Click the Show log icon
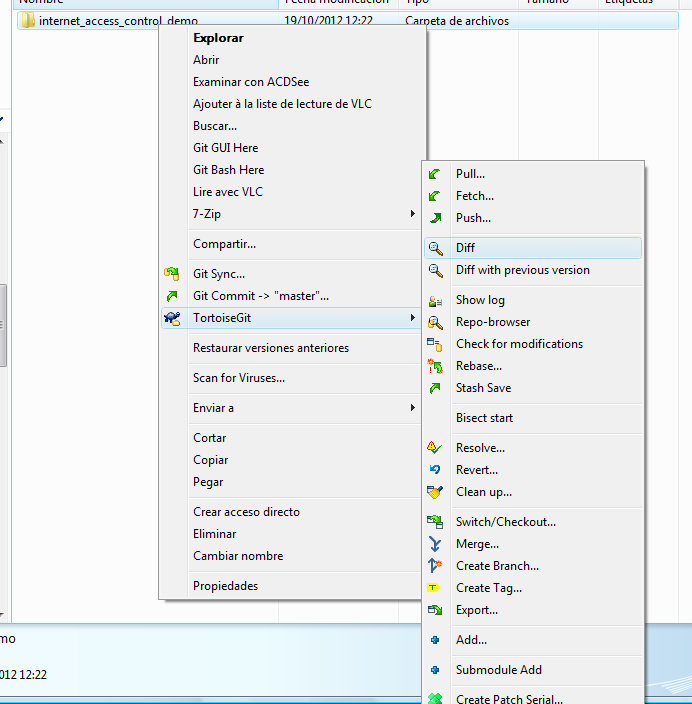This screenshot has height=704, width=692. pyautogui.click(x=435, y=300)
